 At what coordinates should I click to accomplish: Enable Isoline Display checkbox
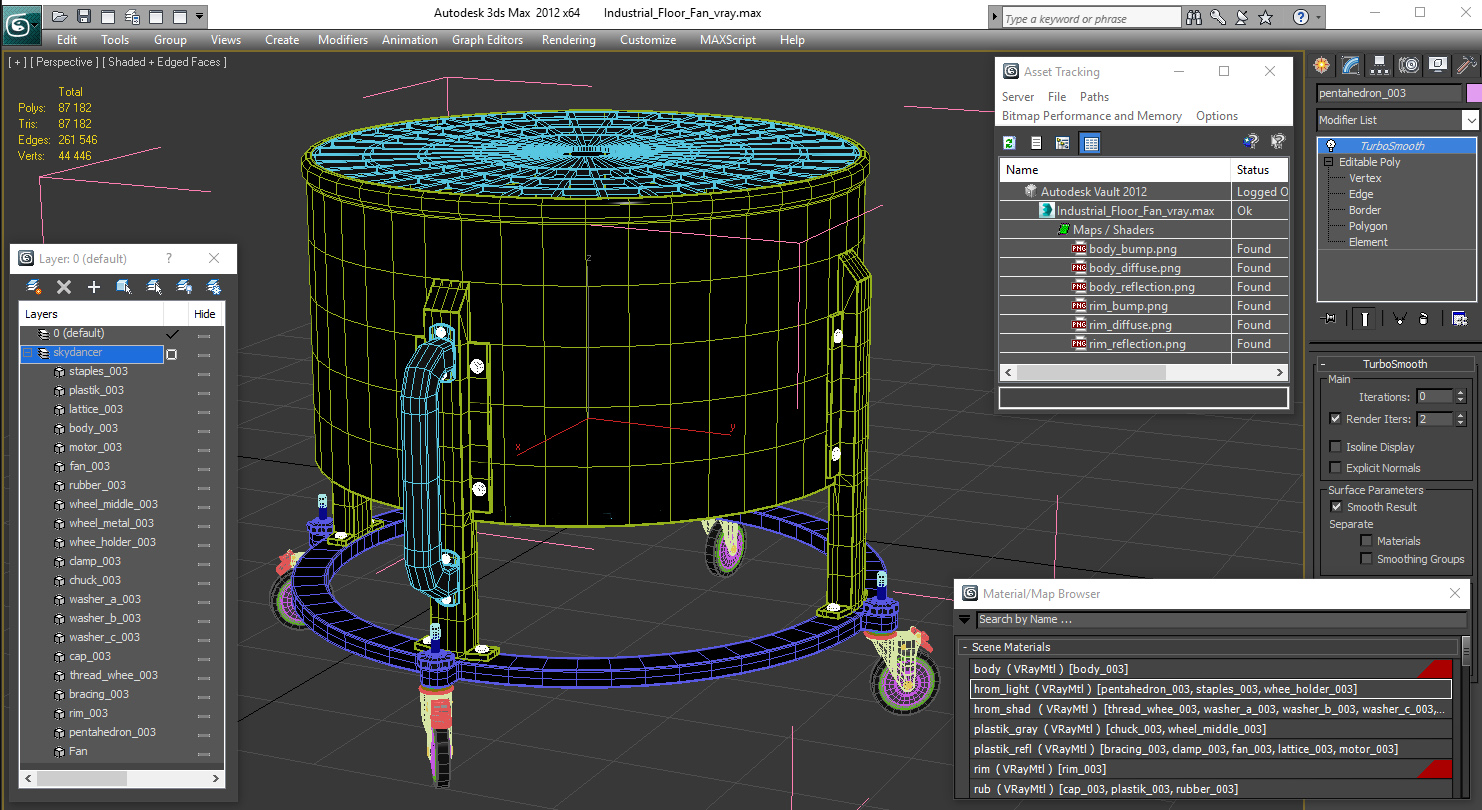point(1335,447)
